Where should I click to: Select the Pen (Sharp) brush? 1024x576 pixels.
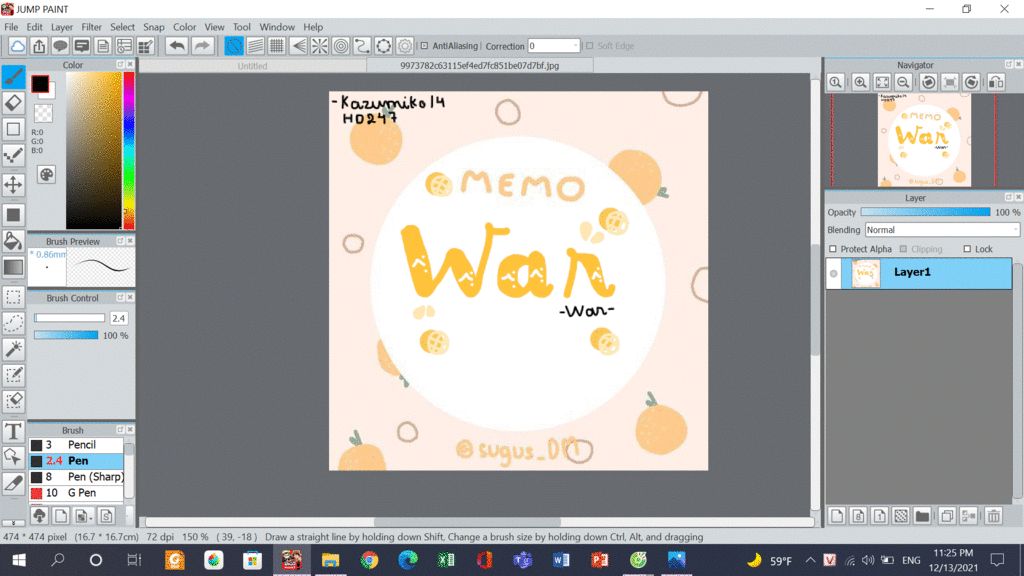click(76, 477)
